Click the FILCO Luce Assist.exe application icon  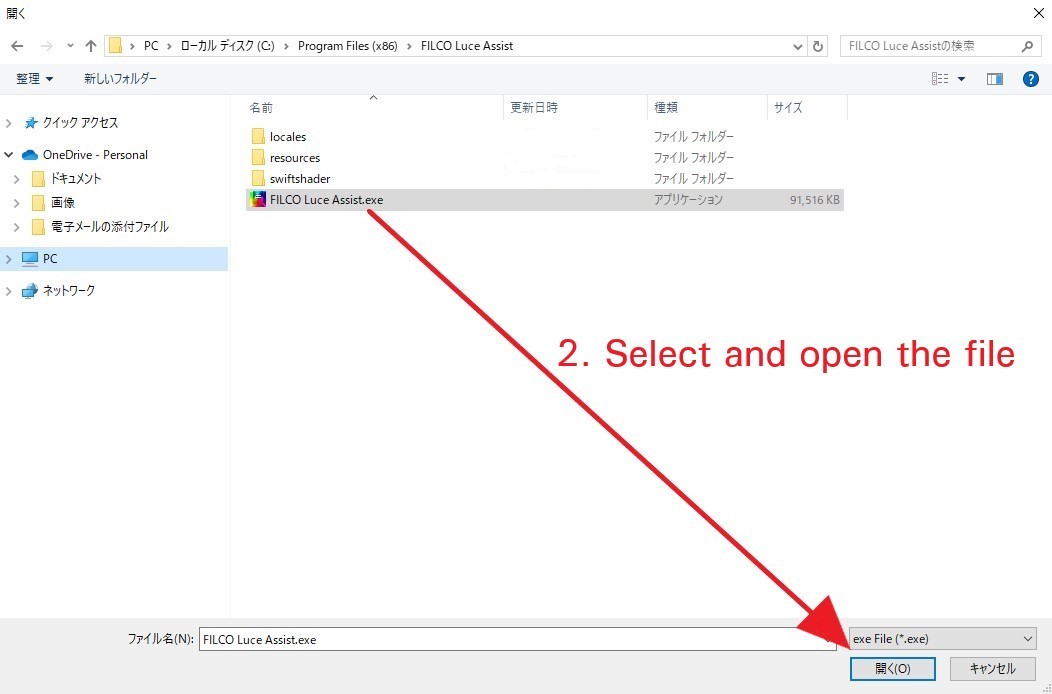click(258, 200)
